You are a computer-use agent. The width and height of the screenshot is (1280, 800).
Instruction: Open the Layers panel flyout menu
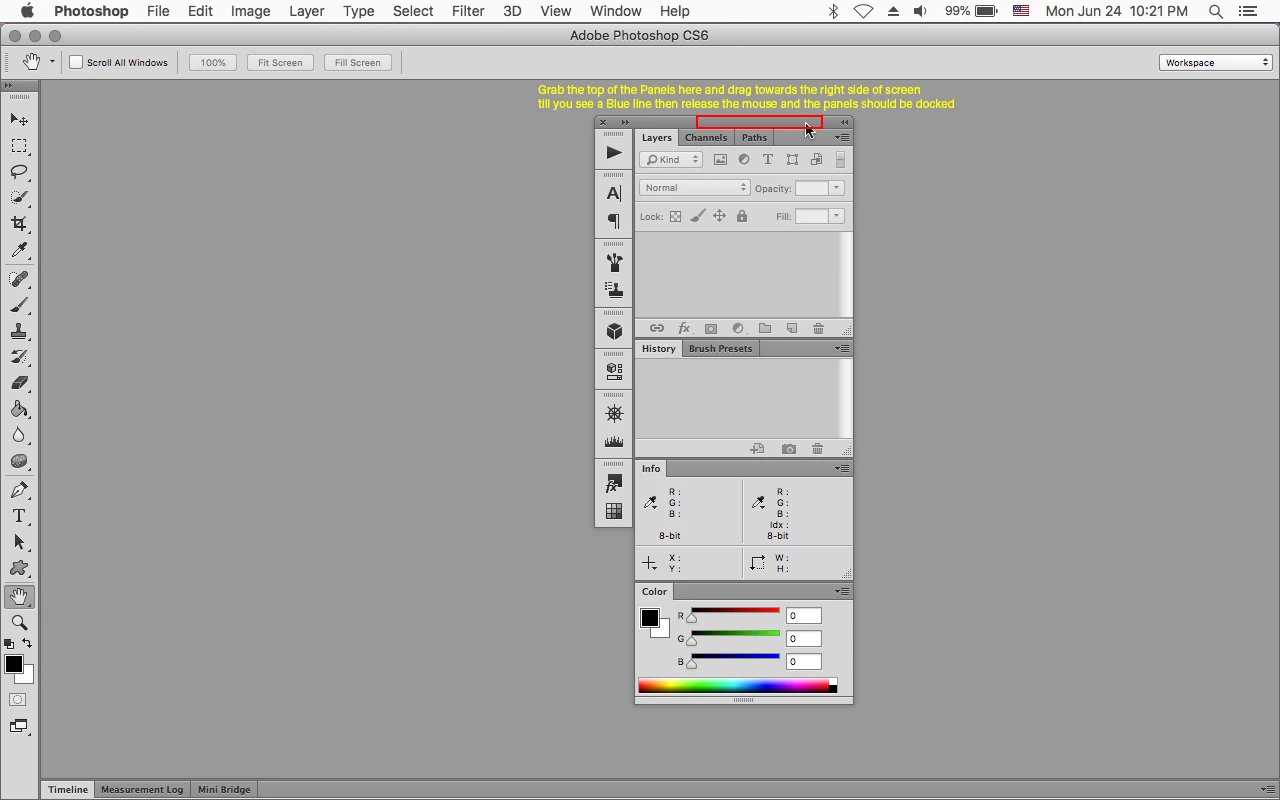click(x=842, y=138)
